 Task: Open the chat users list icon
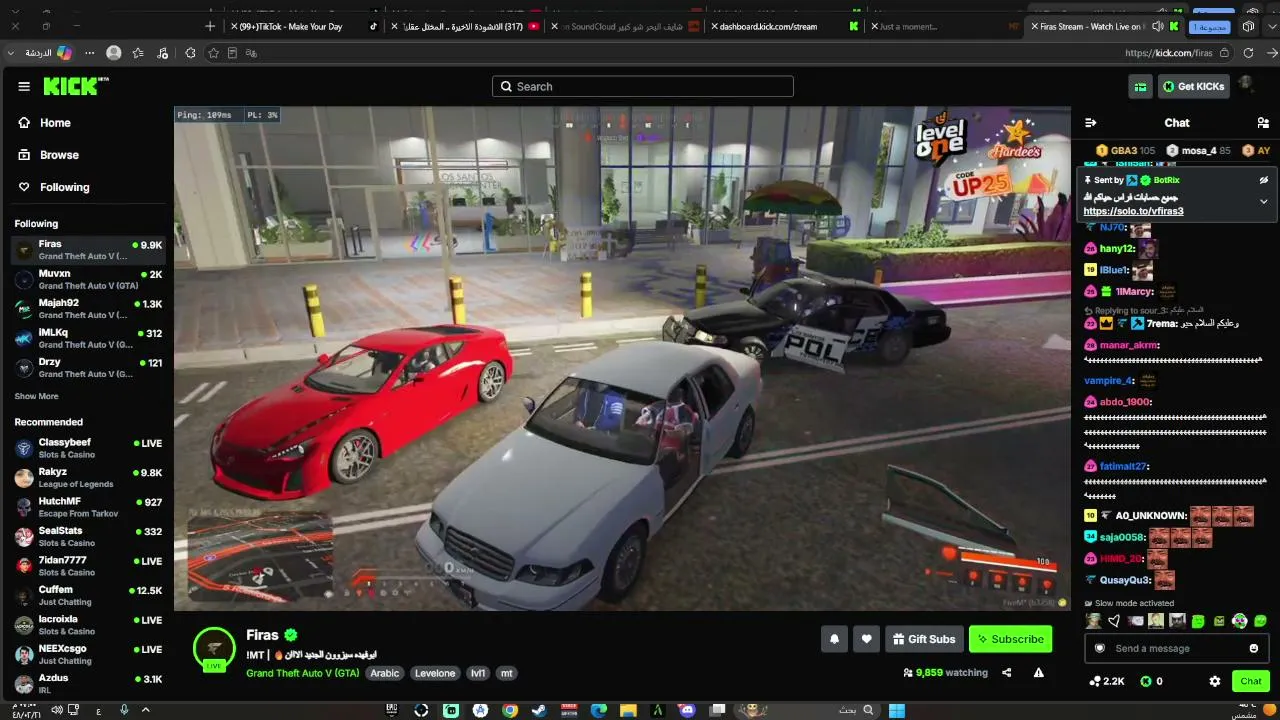click(x=1263, y=123)
